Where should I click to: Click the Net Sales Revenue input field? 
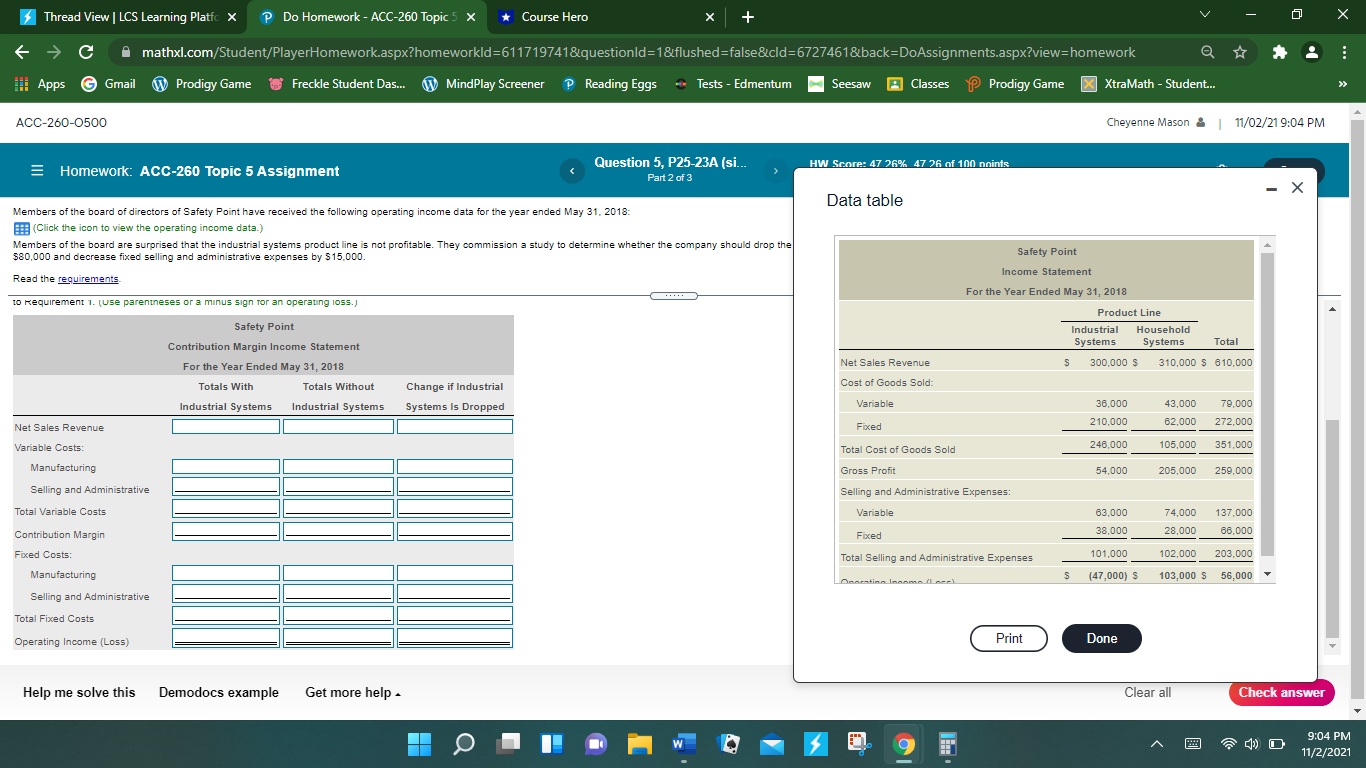click(x=225, y=426)
